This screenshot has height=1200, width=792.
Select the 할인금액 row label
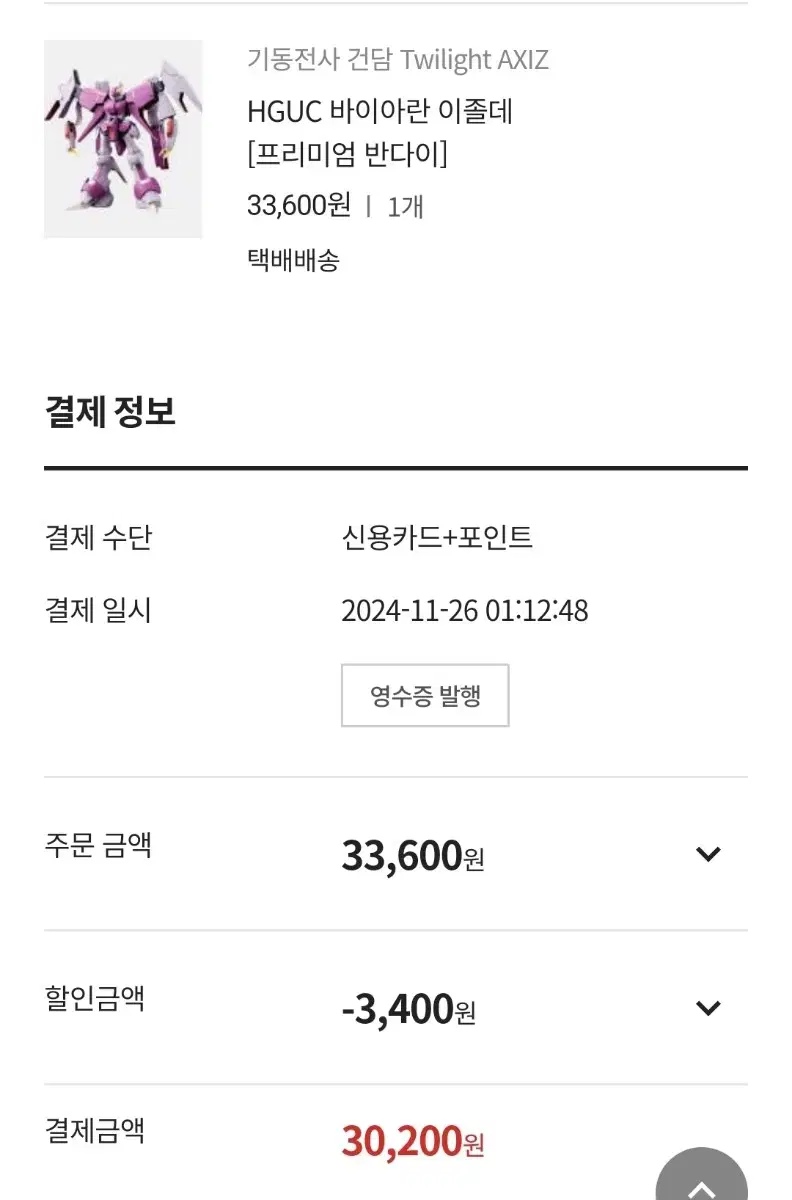(x=95, y=998)
